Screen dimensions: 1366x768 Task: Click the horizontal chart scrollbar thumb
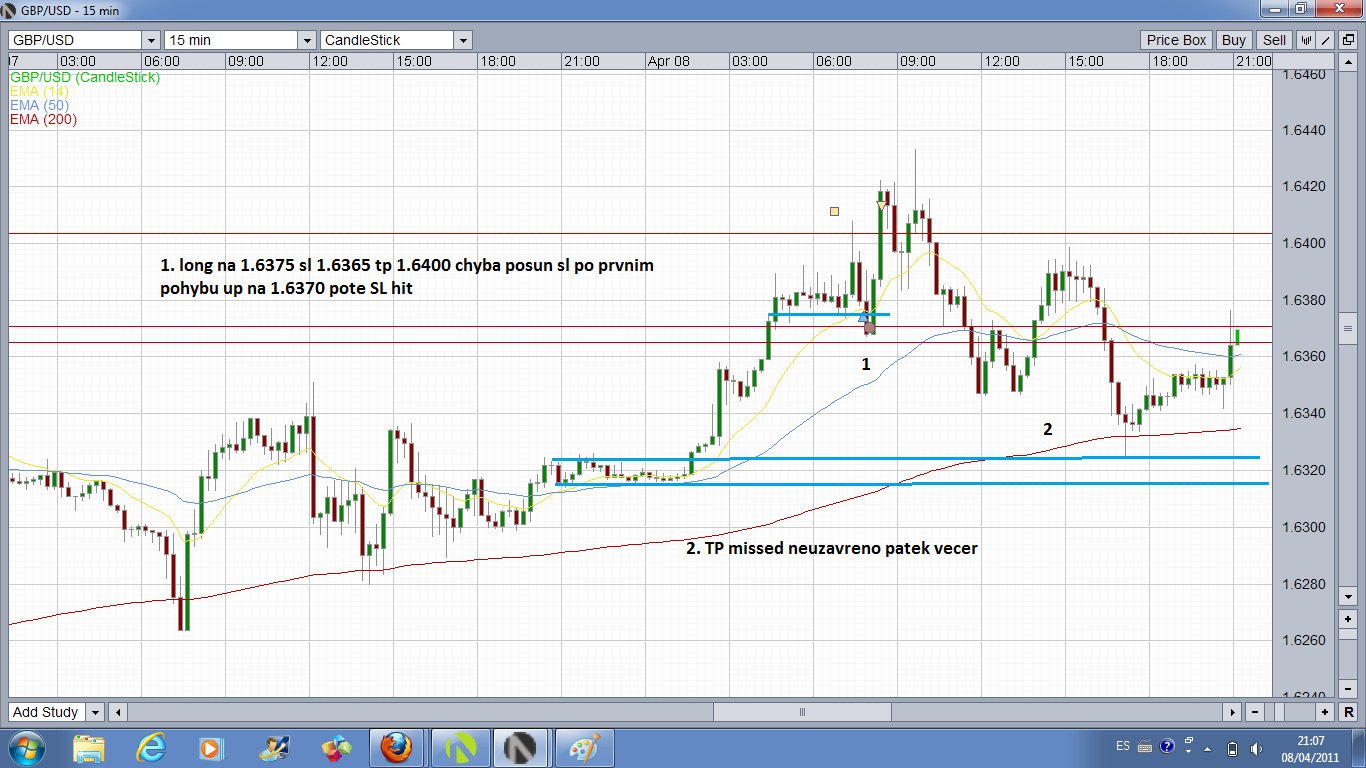click(x=802, y=712)
